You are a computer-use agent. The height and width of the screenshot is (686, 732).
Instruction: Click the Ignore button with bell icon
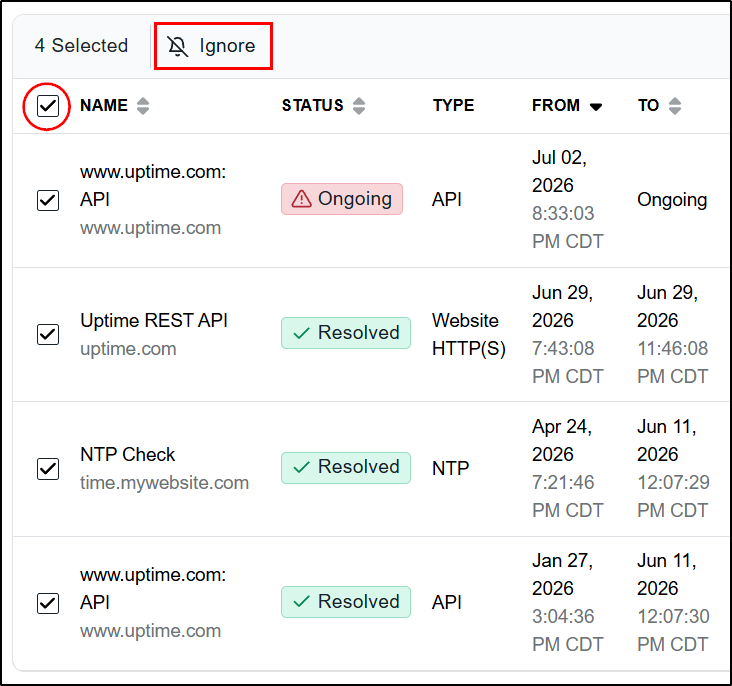click(x=213, y=46)
